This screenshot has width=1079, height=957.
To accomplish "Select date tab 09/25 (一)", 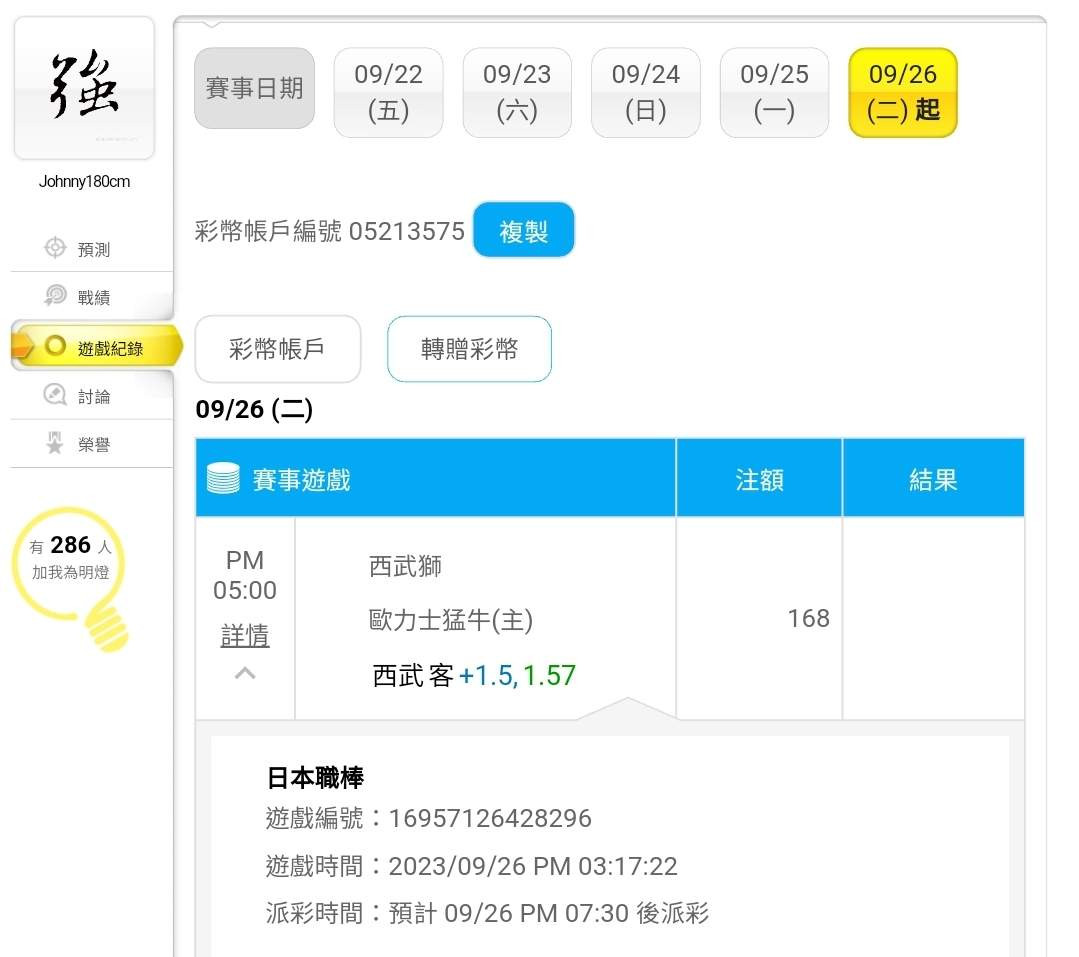I will [x=774, y=92].
